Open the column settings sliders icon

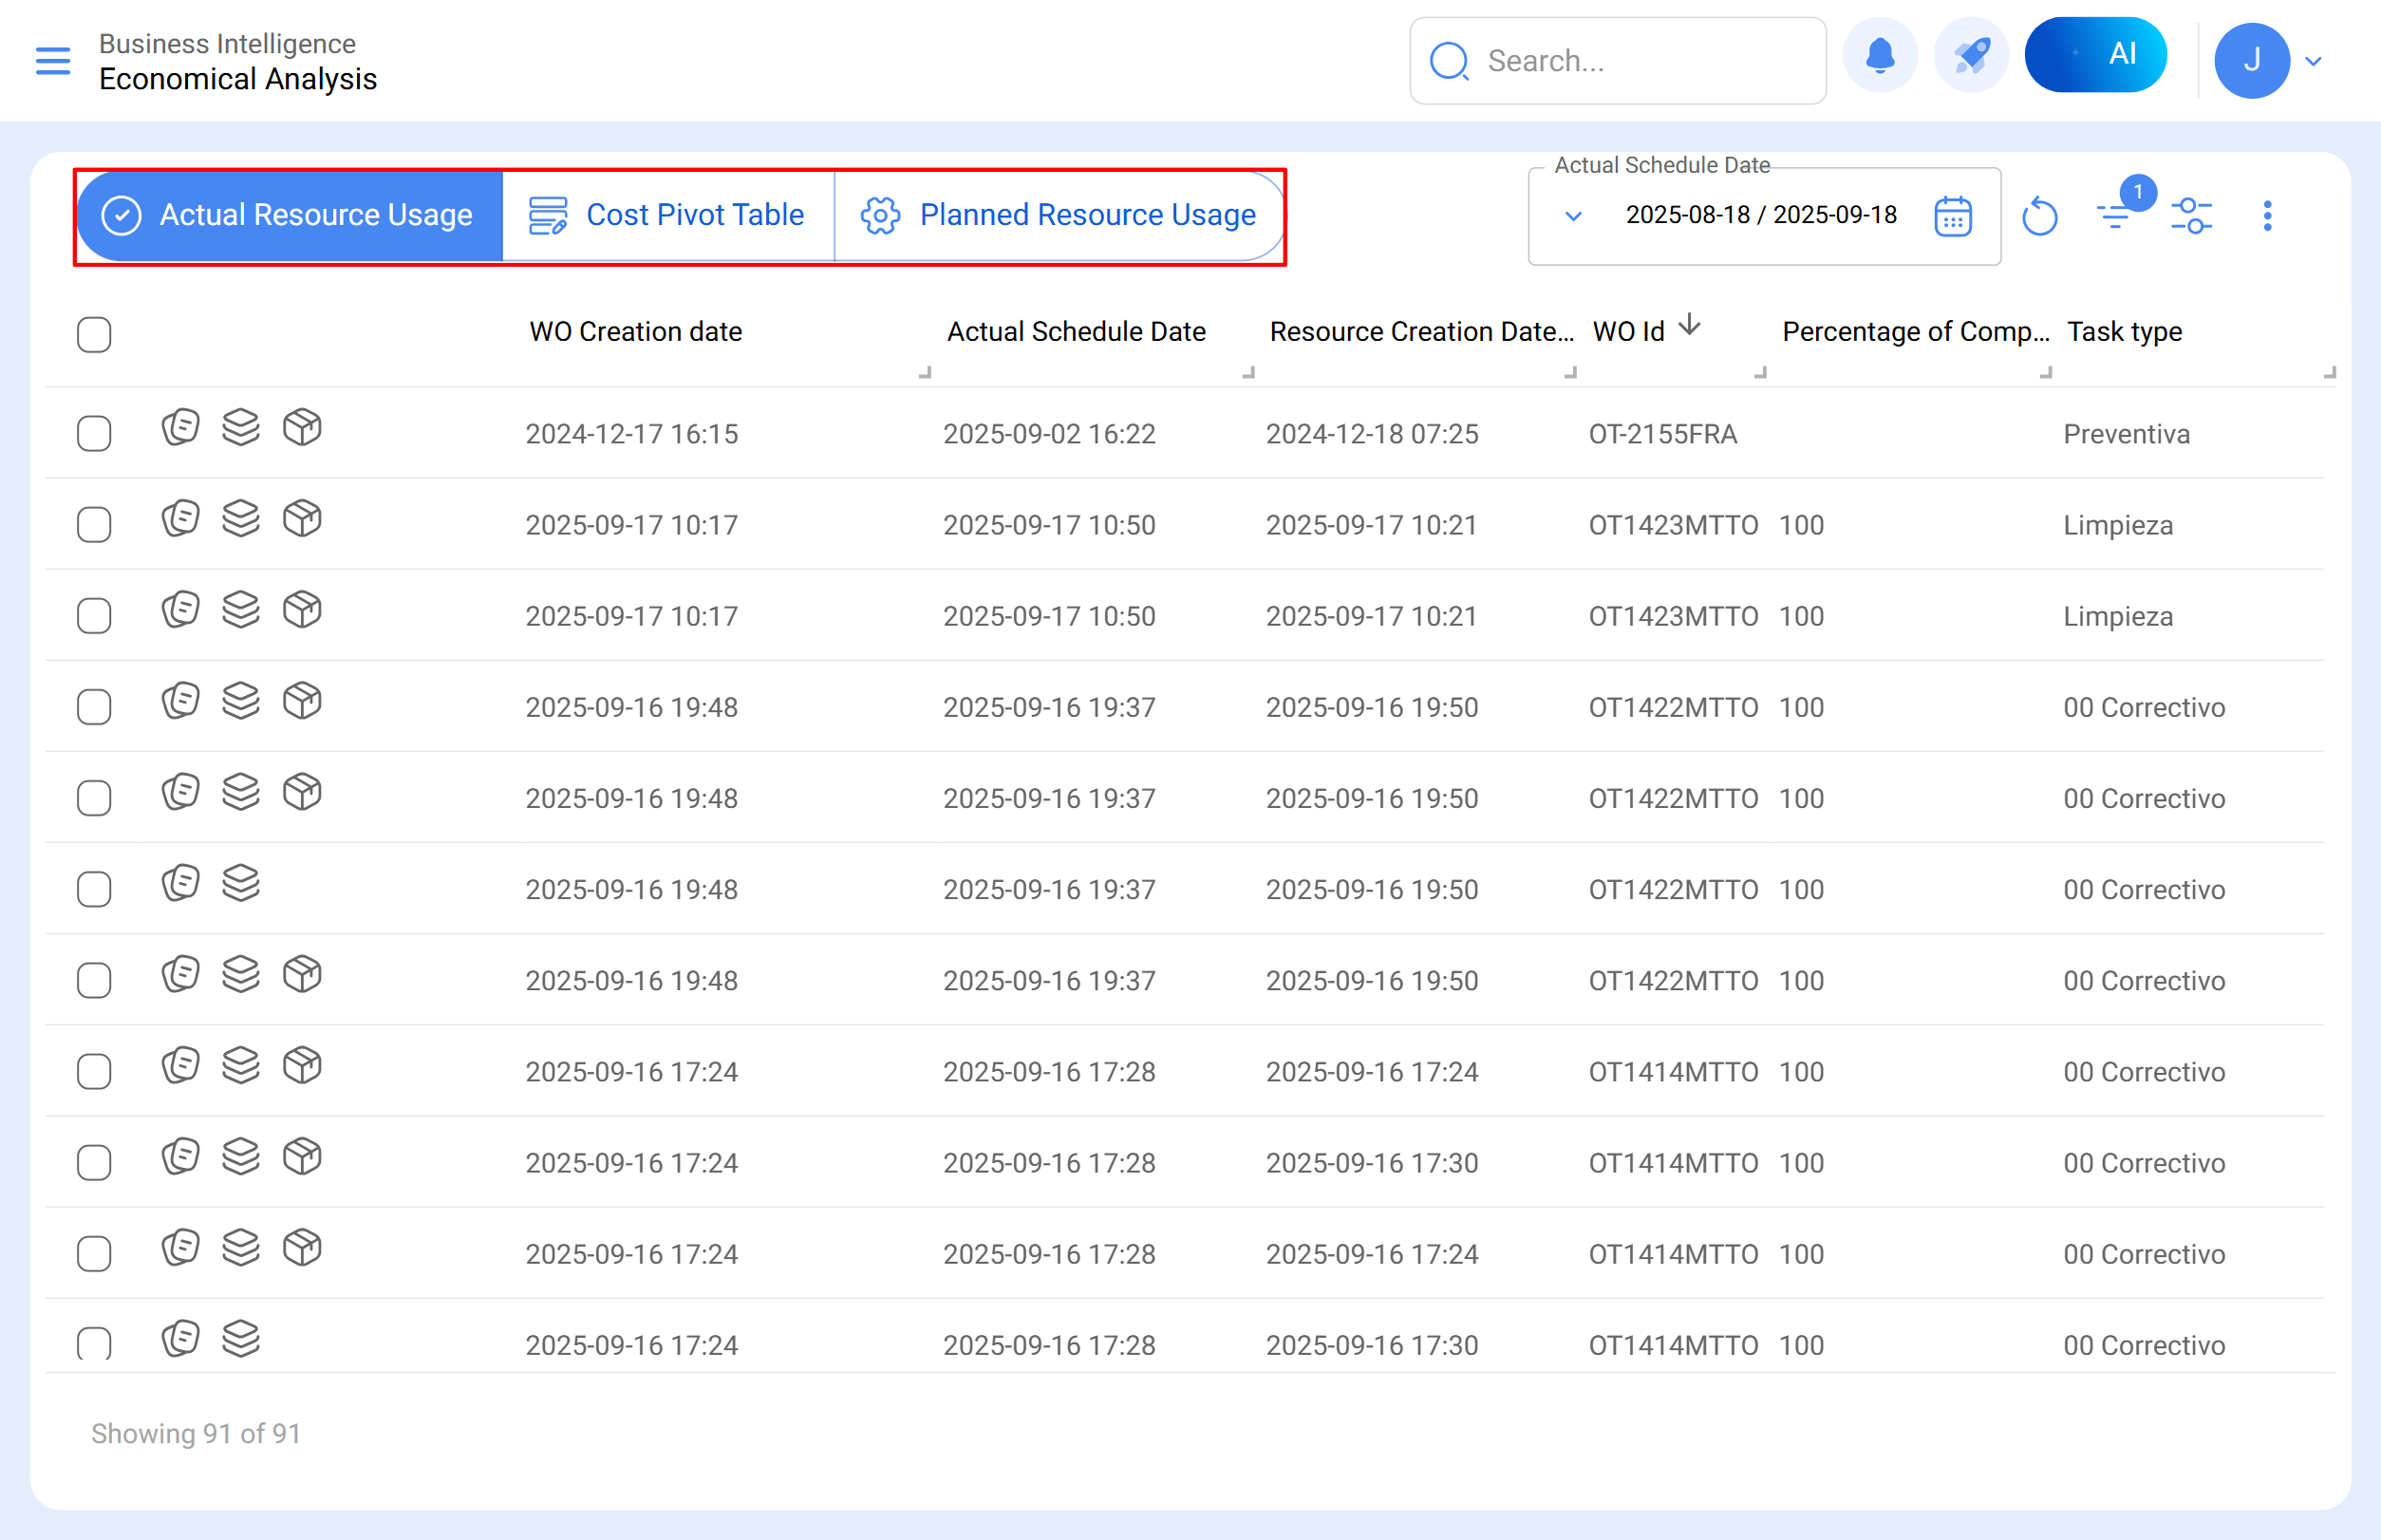tap(2190, 216)
